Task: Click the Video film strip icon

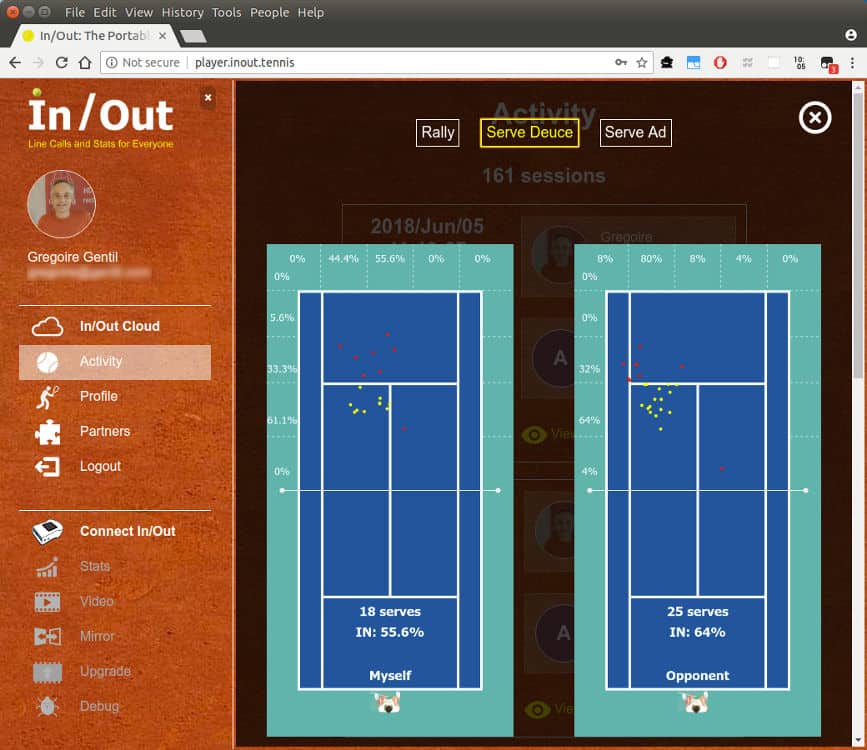Action: tap(47, 602)
